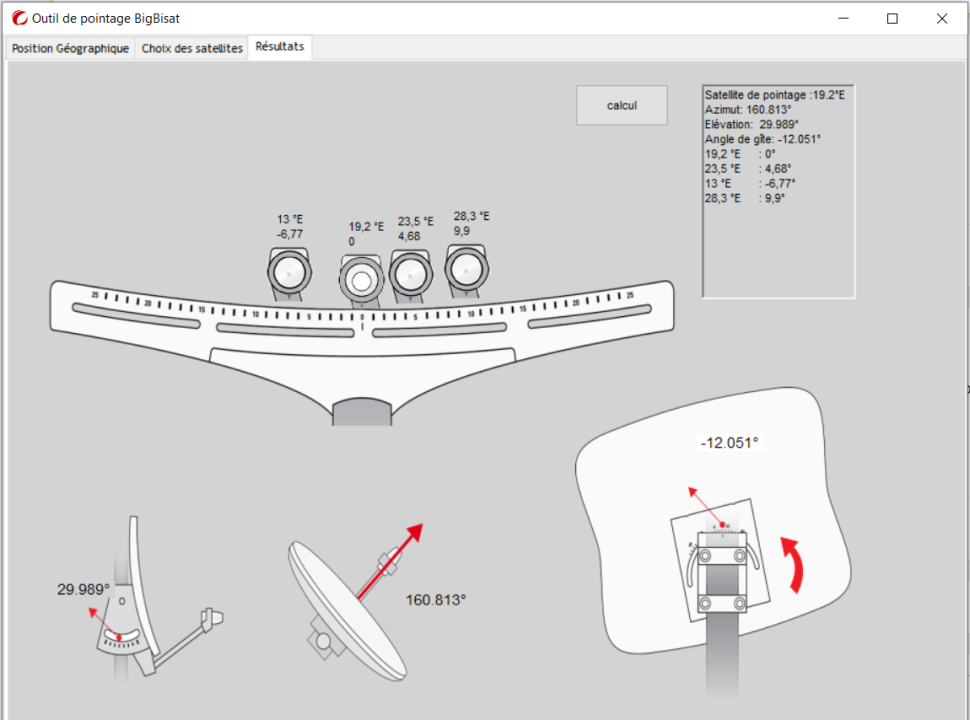
Task: Open the Position Géographique tab
Action: click(70, 48)
